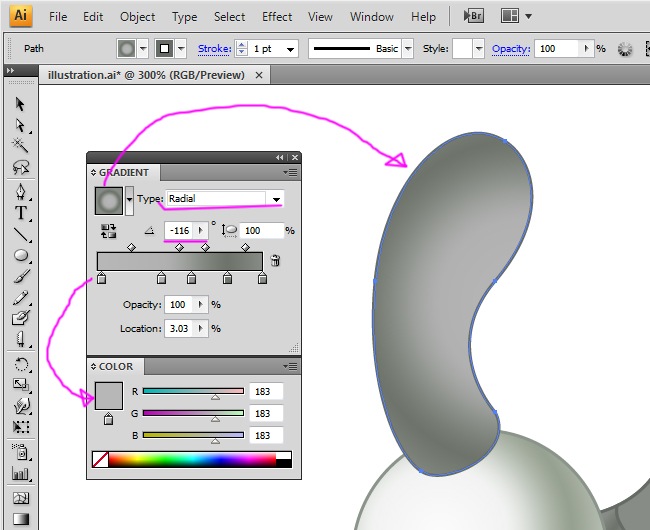Switch to the illustration.ai document tab

point(146,75)
